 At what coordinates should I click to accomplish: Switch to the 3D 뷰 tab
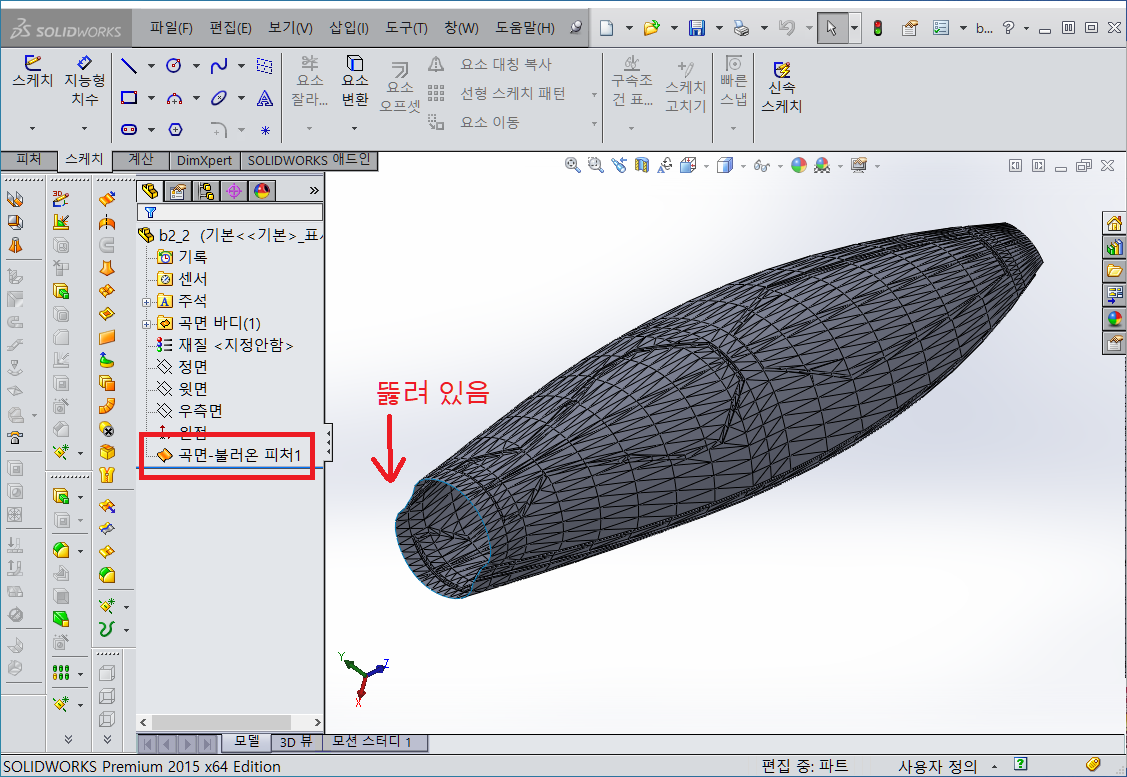click(x=296, y=742)
